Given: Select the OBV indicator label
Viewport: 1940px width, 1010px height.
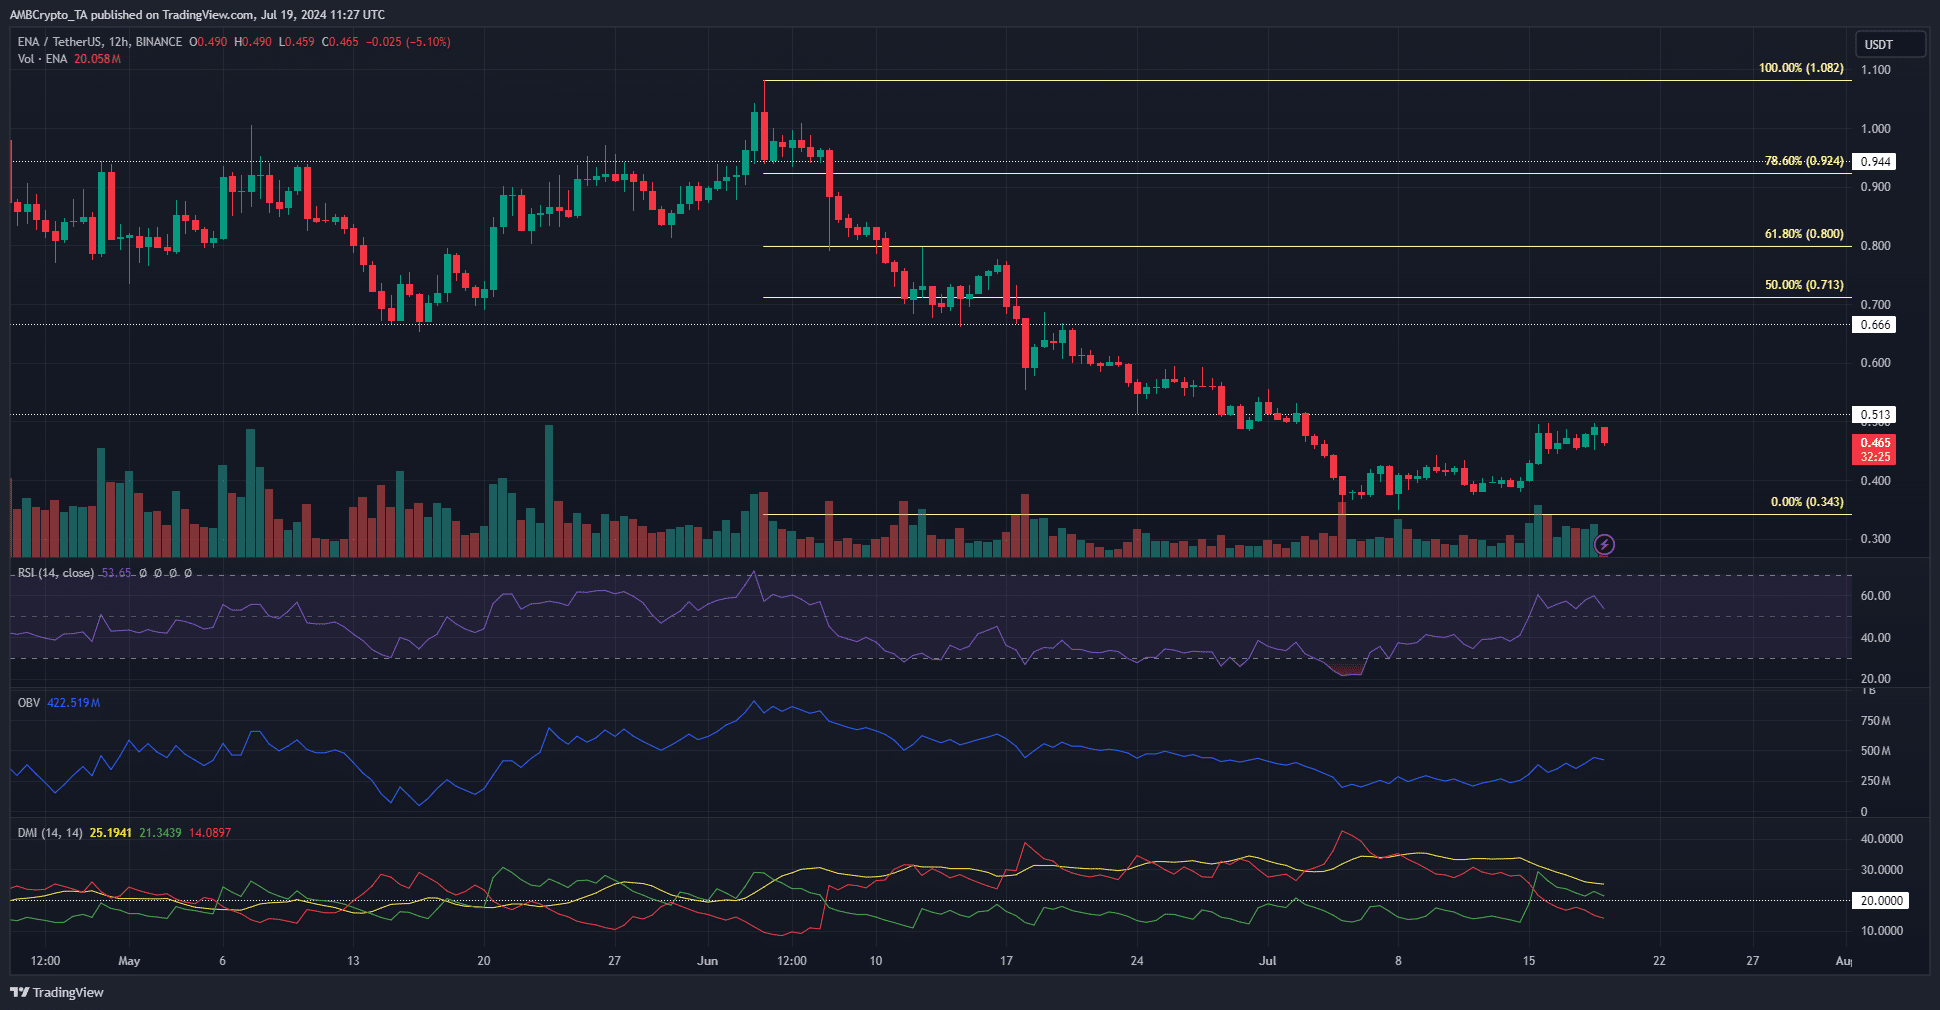Looking at the screenshot, I should point(29,703).
